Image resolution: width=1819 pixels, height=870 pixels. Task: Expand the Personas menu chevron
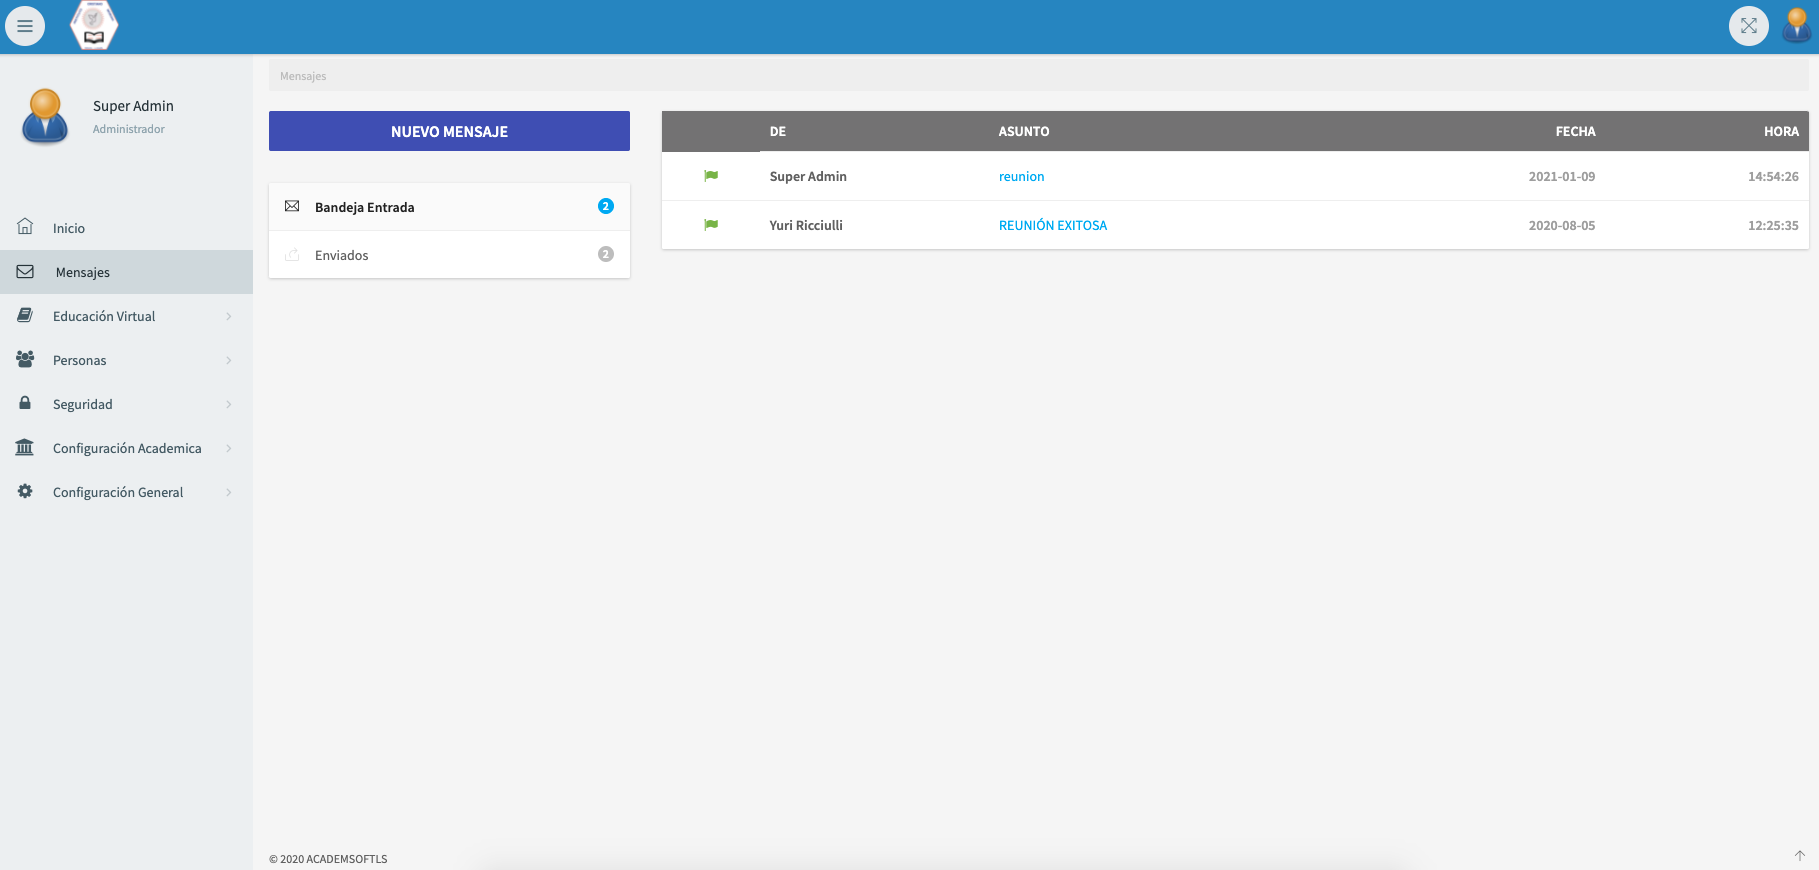[x=229, y=360]
